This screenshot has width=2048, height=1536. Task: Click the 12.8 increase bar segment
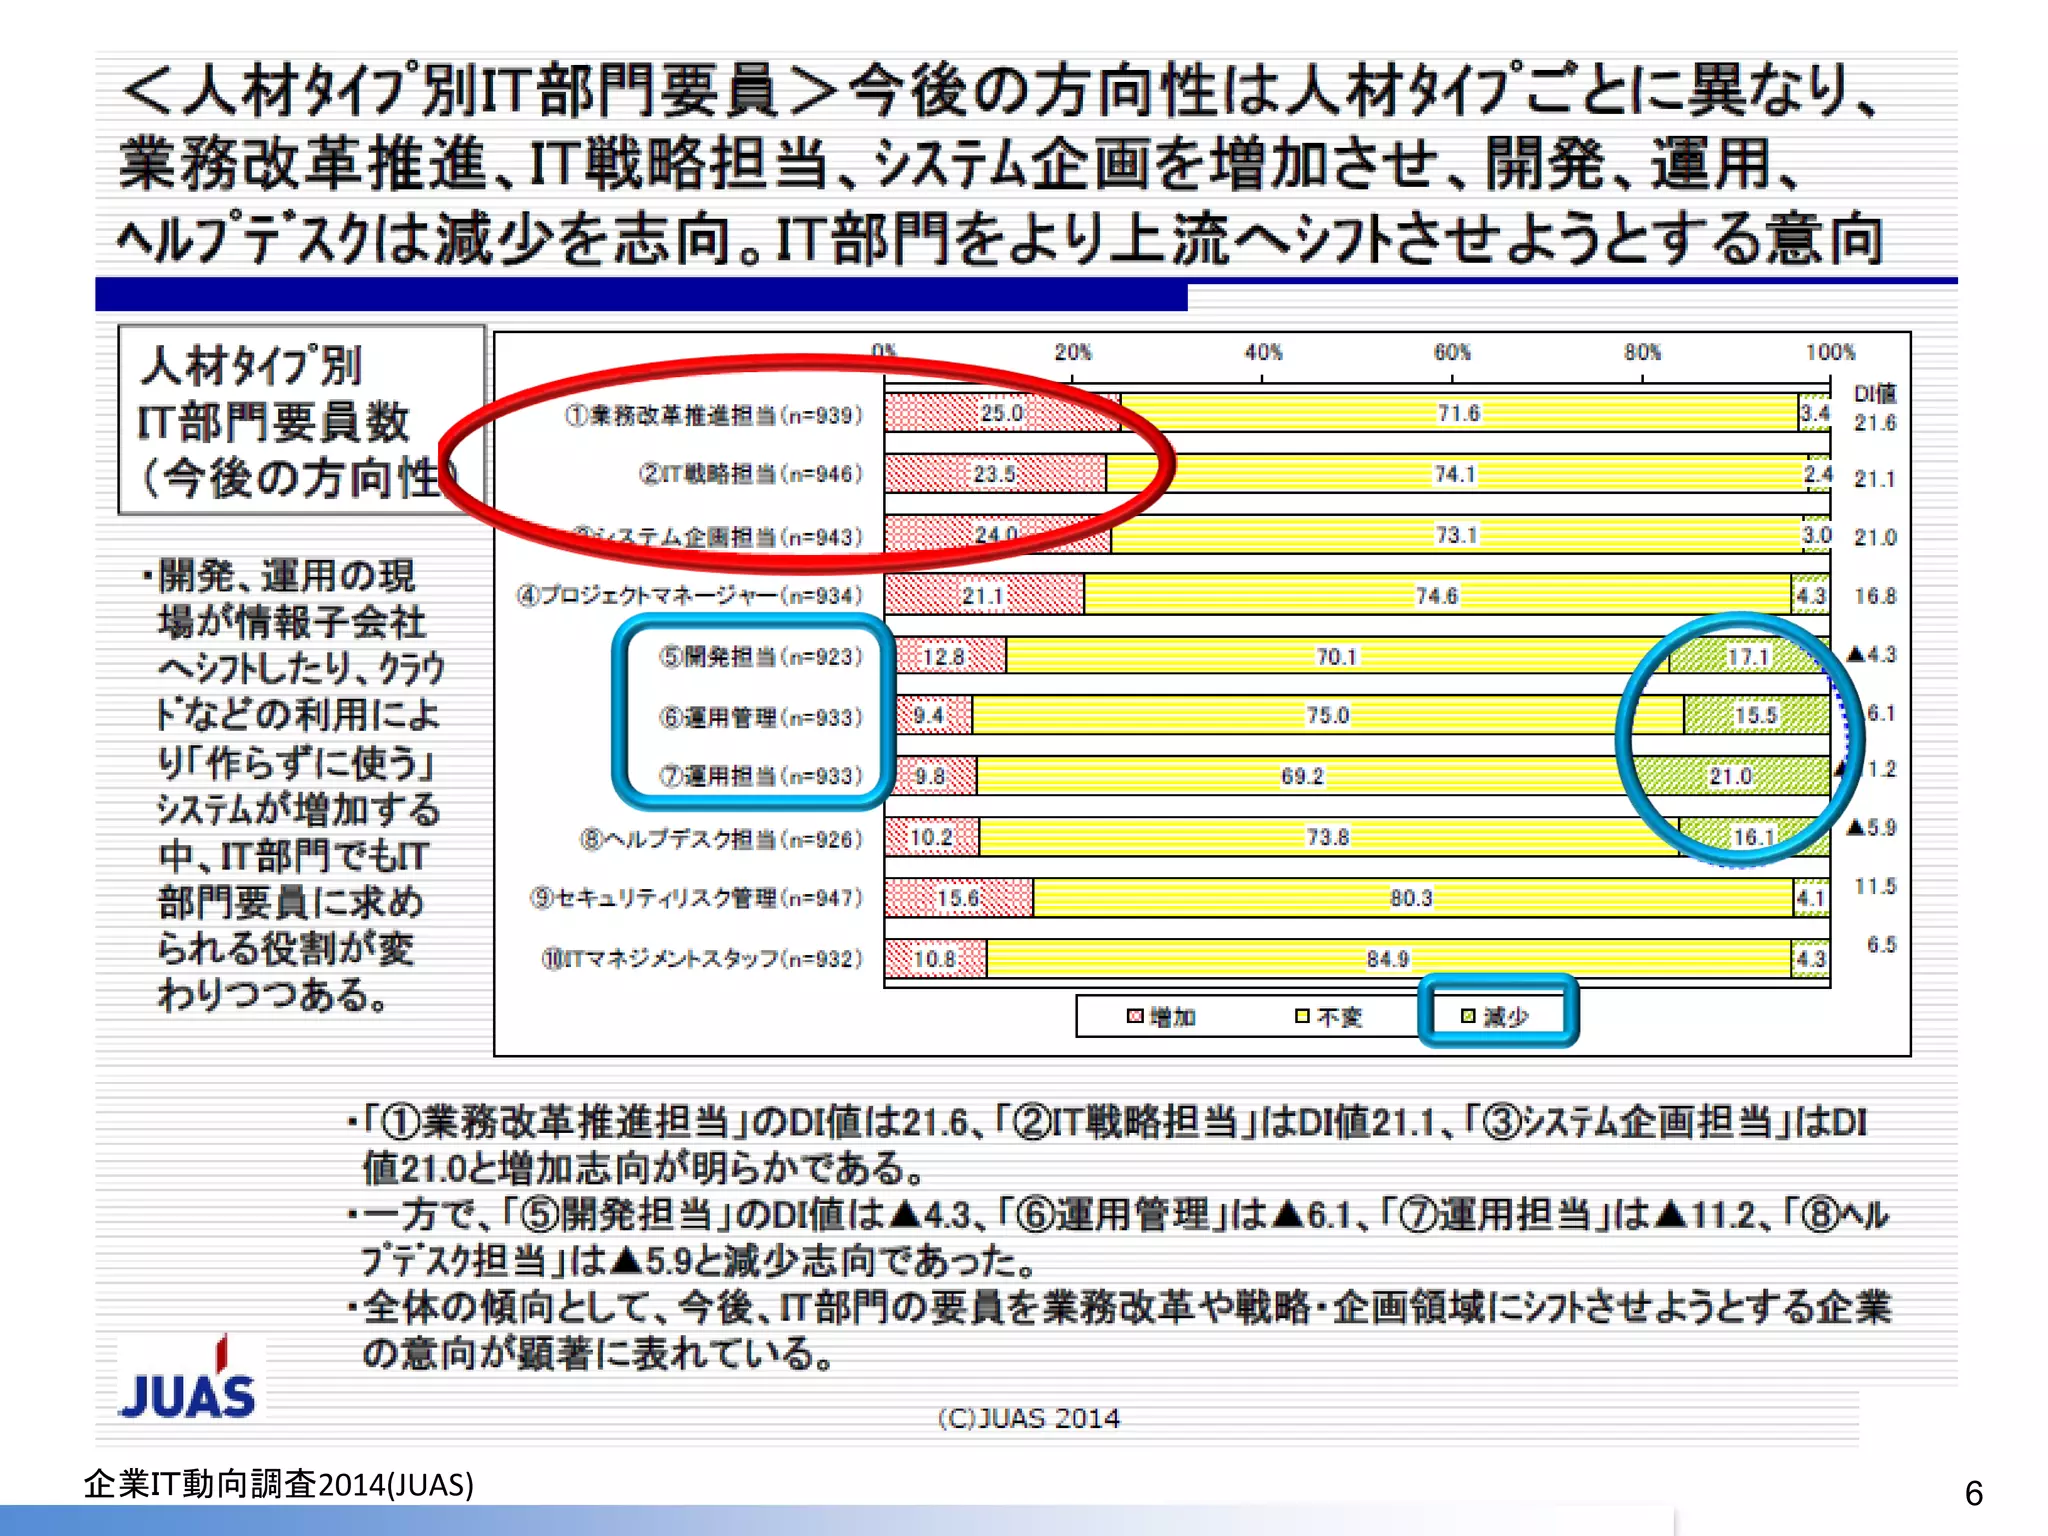[x=945, y=656]
